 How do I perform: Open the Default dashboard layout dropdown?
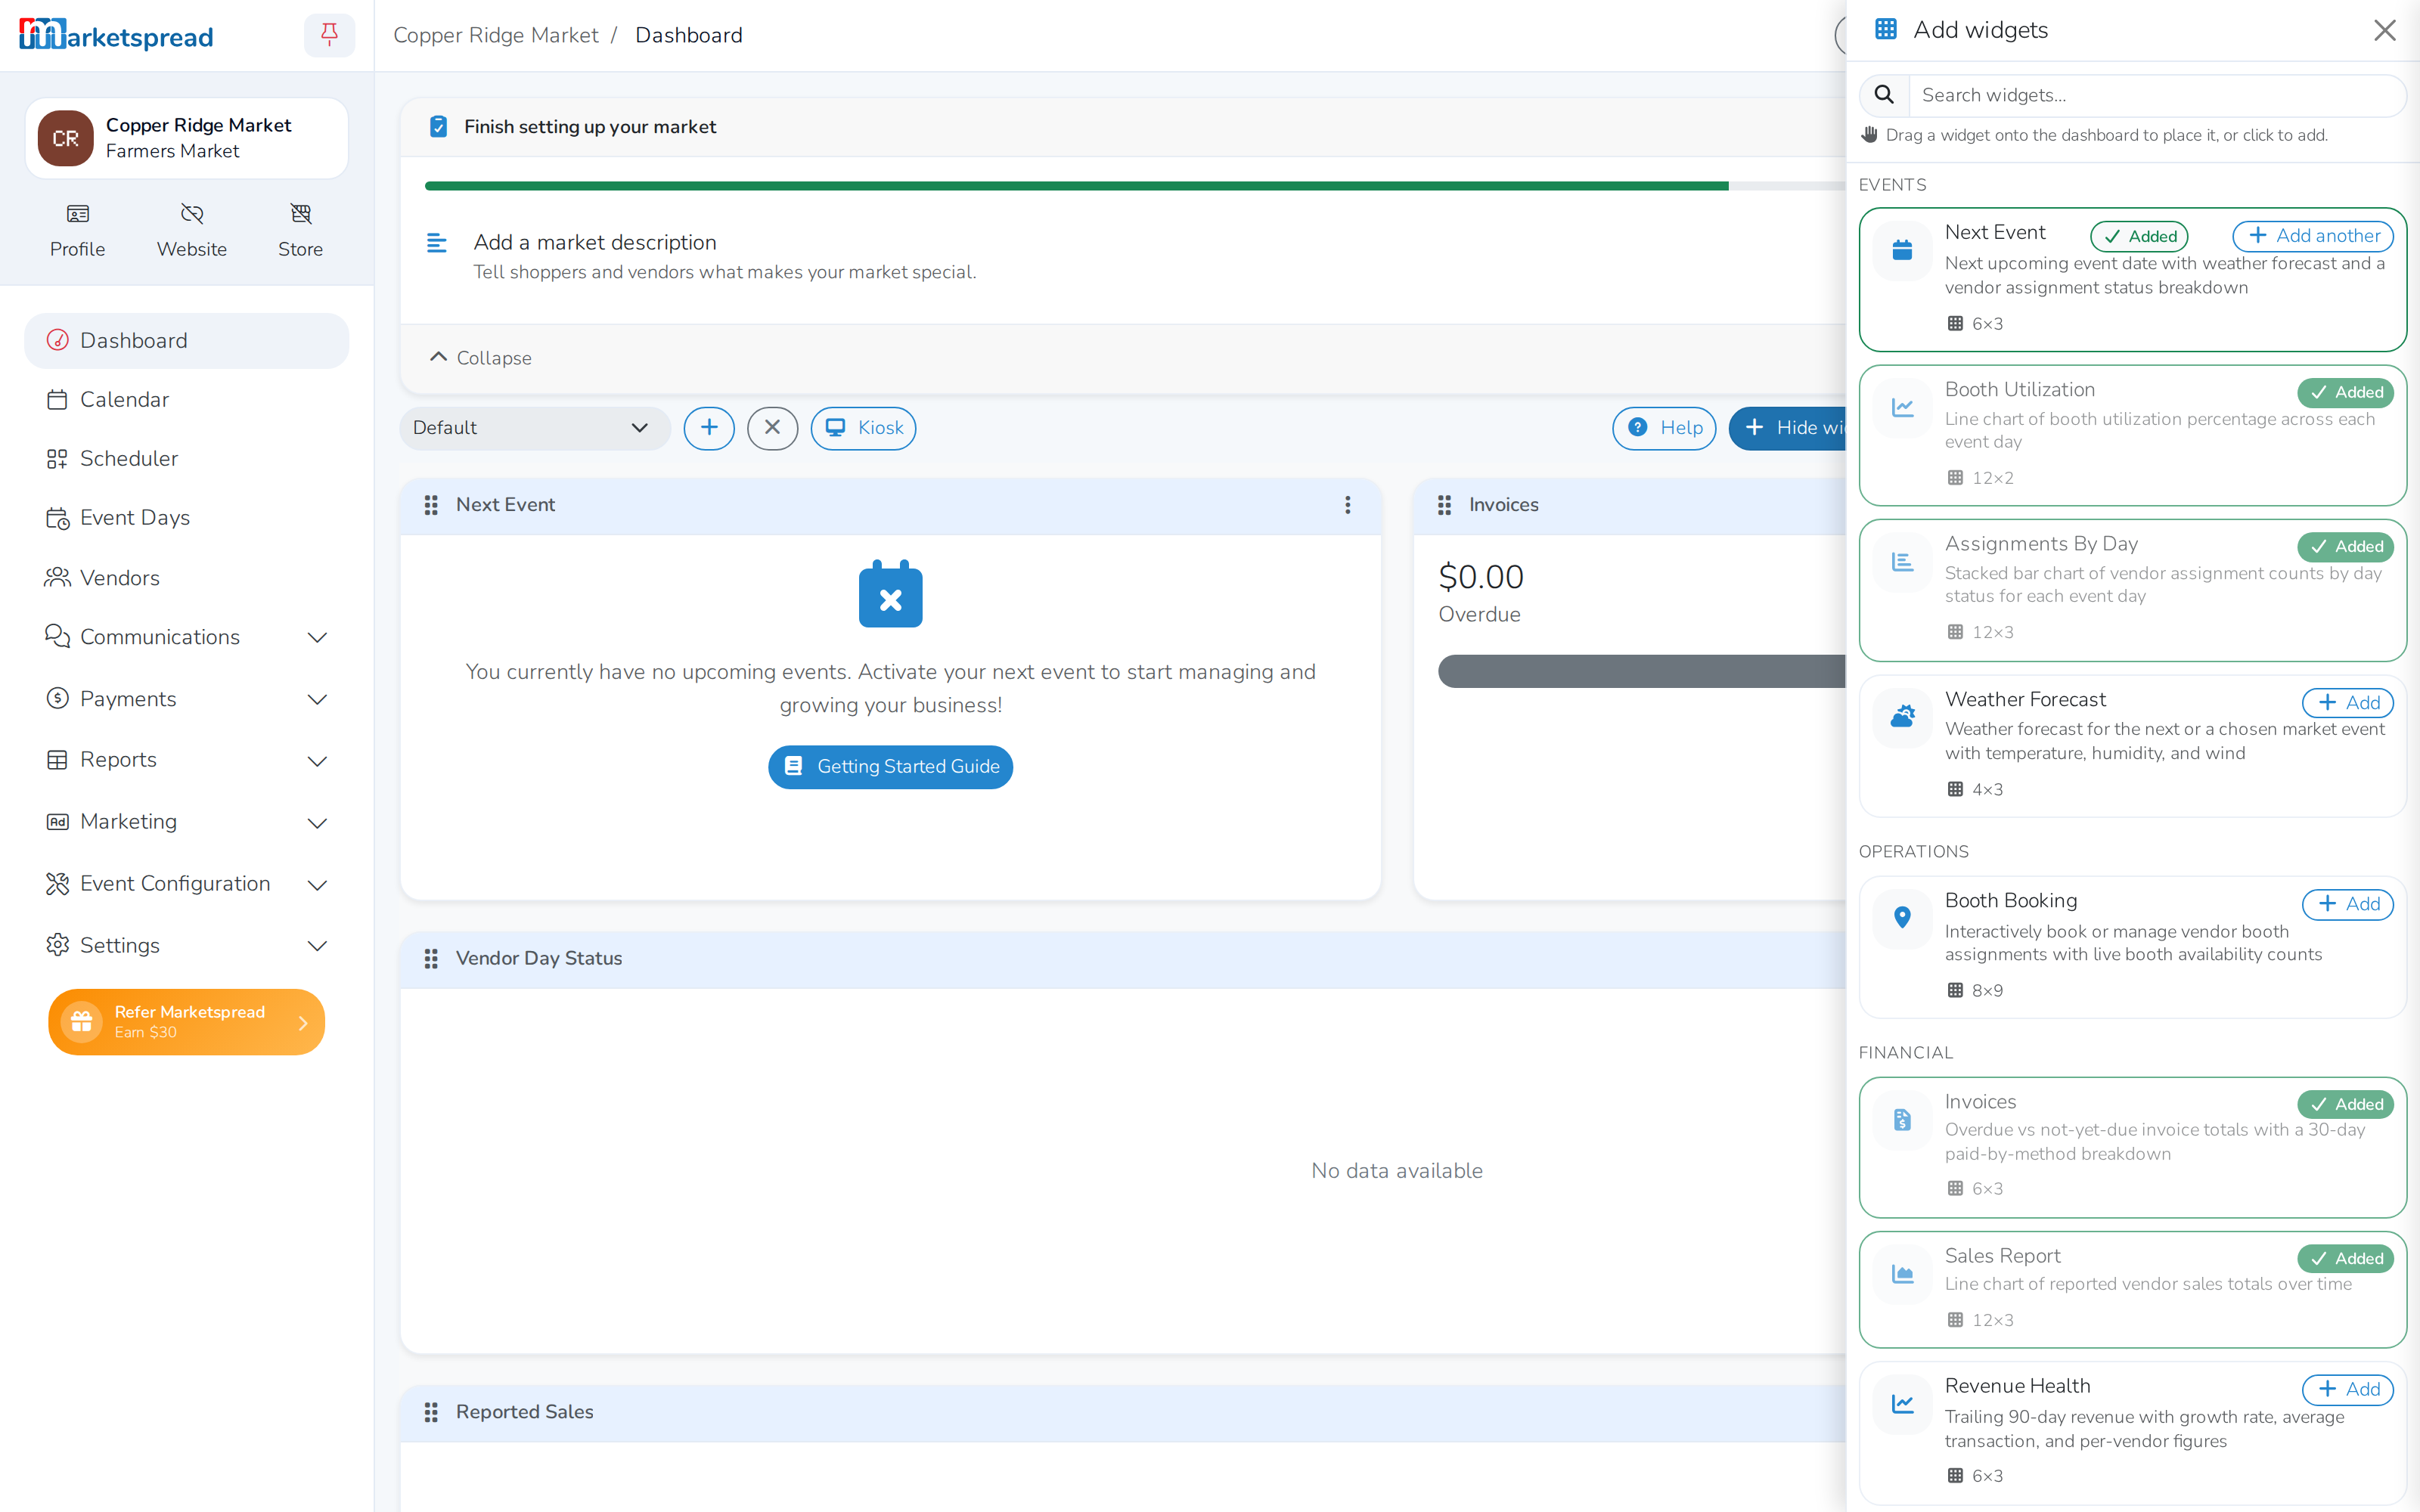(534, 428)
